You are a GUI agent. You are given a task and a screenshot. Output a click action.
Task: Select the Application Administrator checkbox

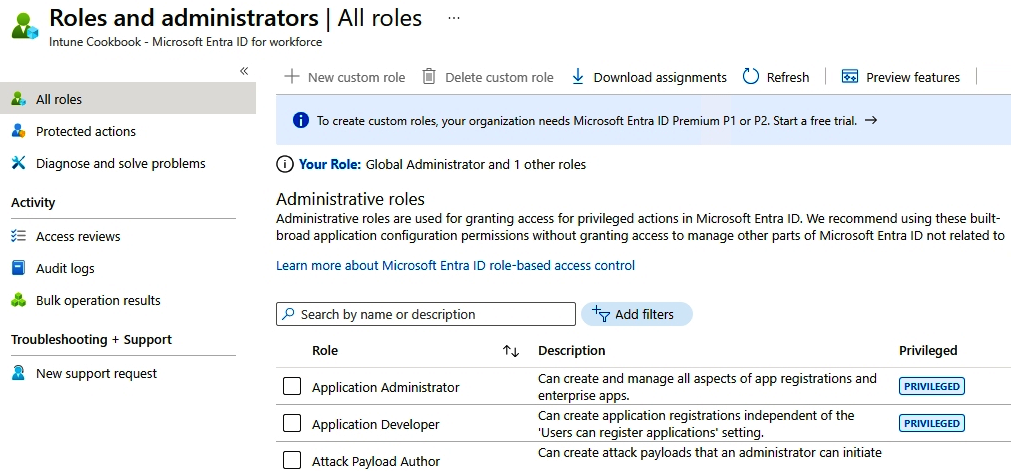pos(292,386)
